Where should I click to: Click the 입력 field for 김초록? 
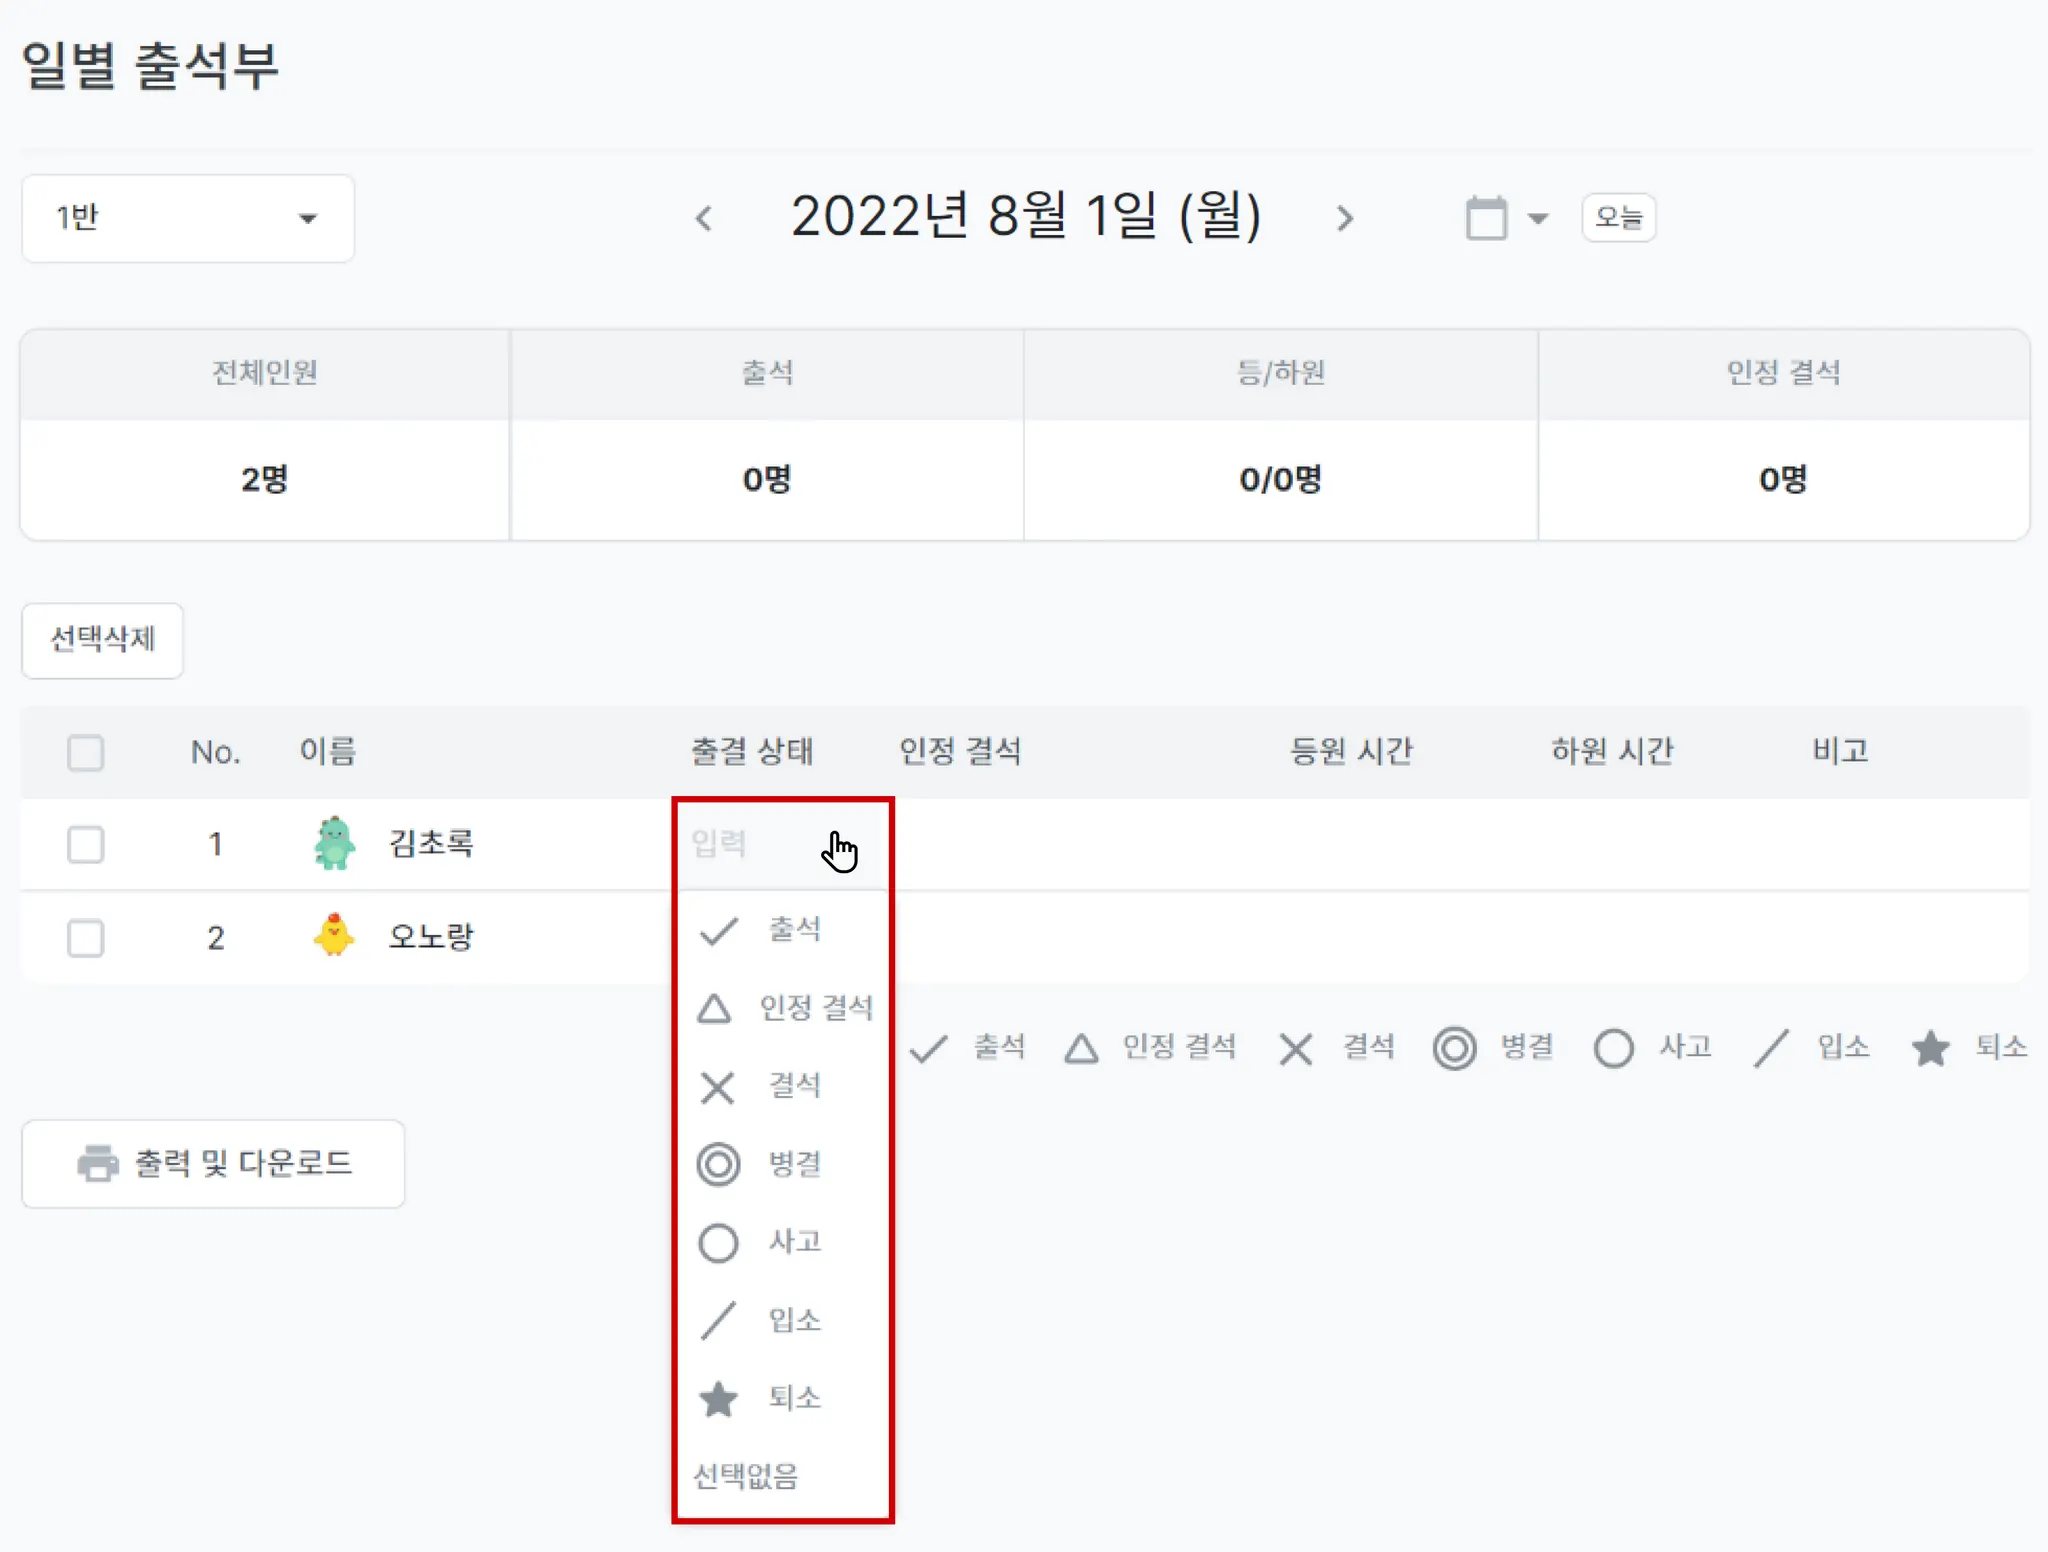(x=782, y=844)
